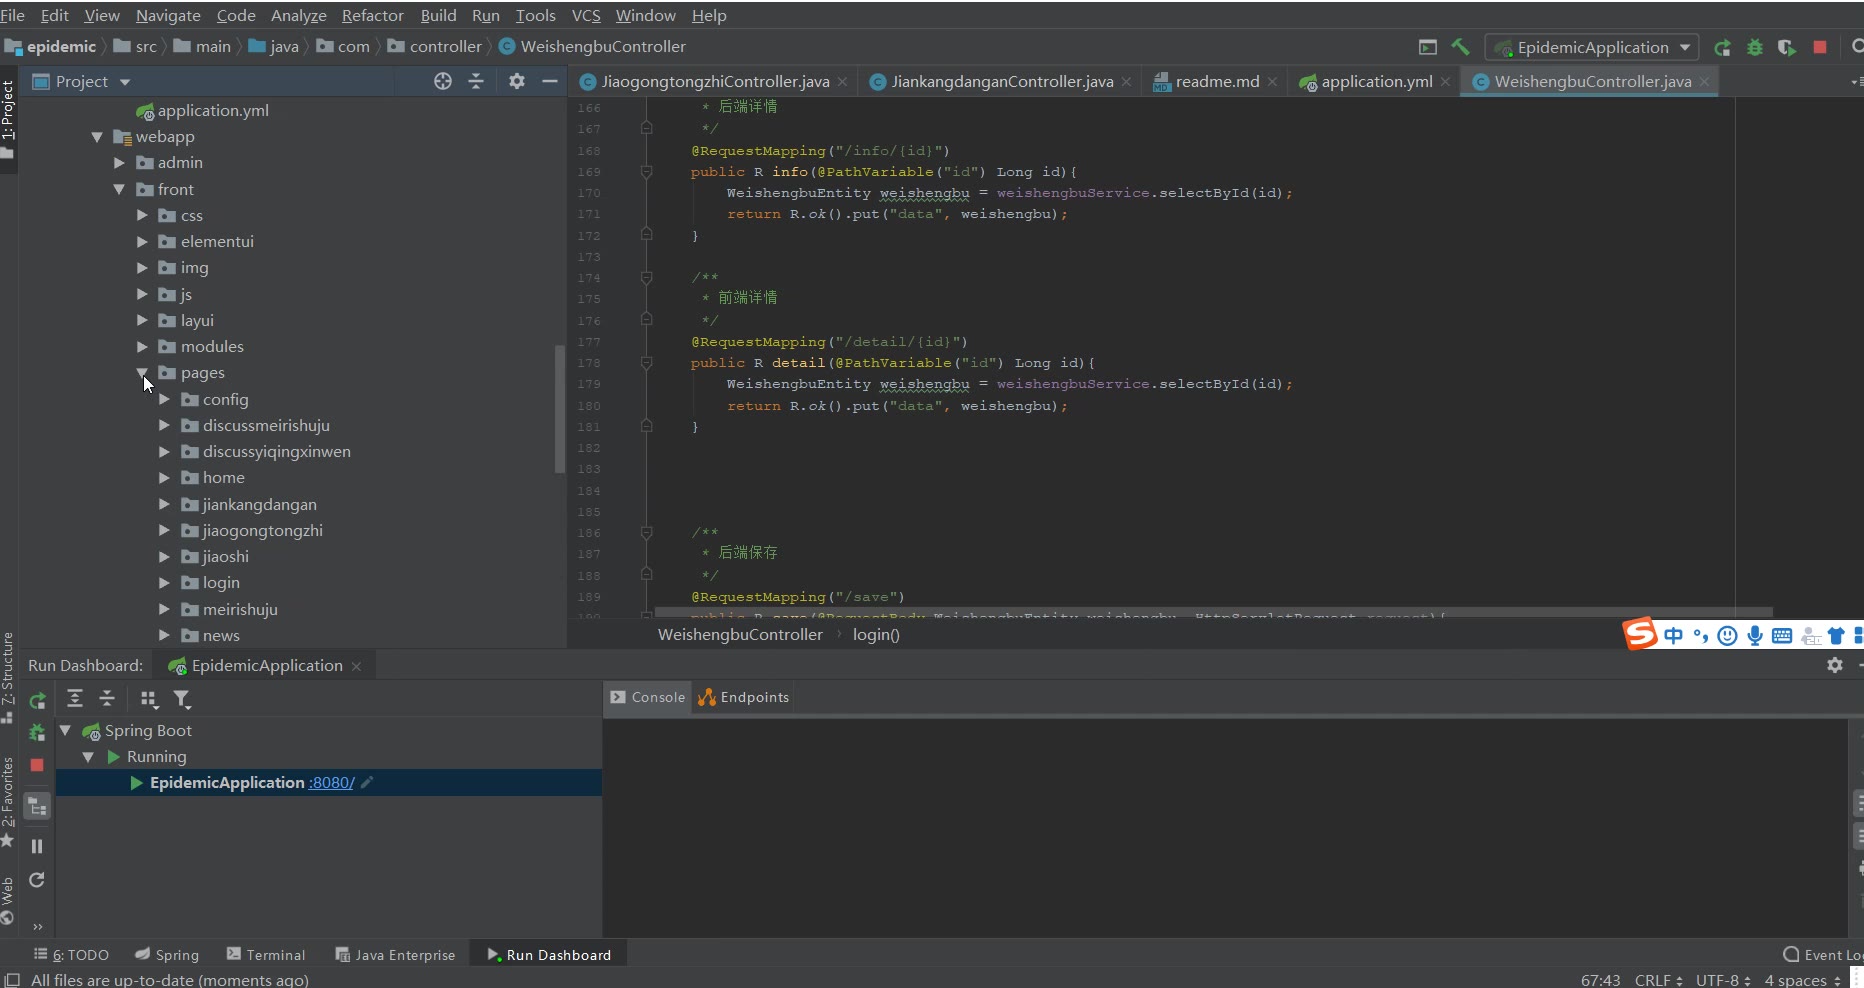The width and height of the screenshot is (1864, 988).
Task: Expand the admin folder in project tree
Action: [119, 163]
